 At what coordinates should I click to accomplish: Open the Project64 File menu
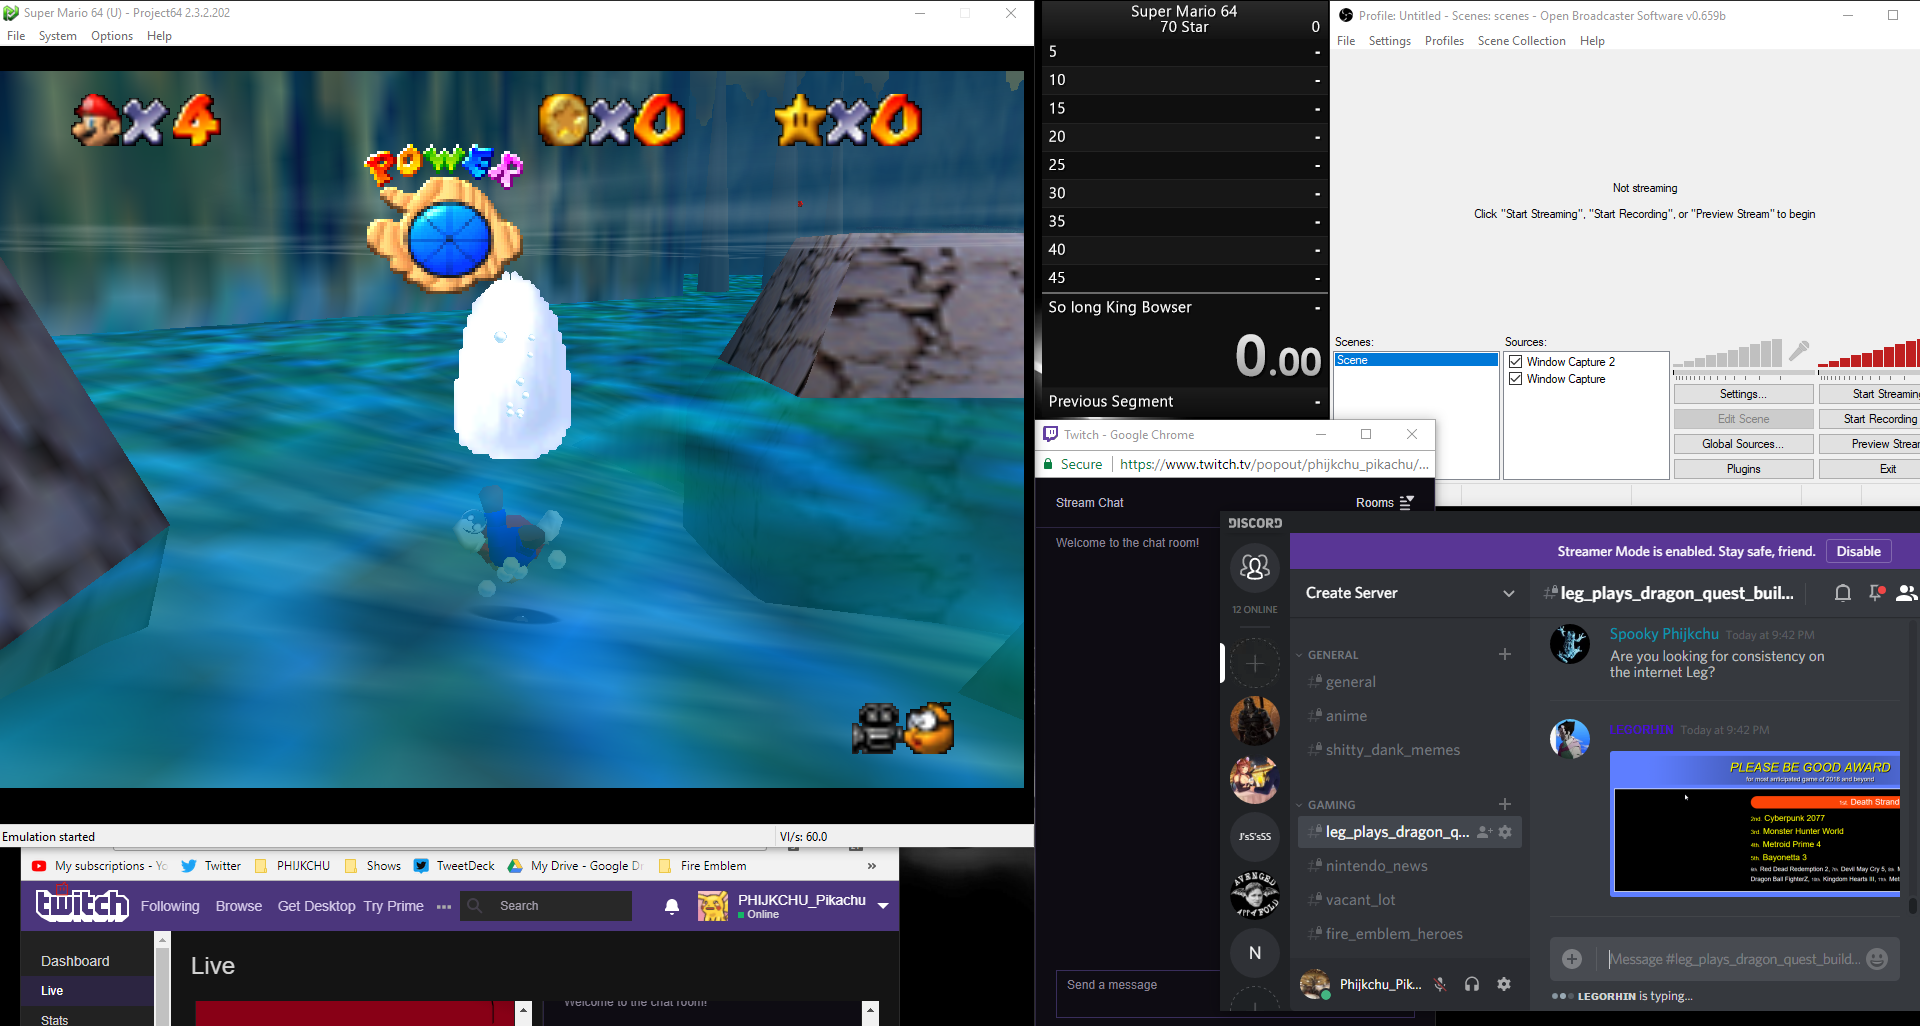pos(16,36)
